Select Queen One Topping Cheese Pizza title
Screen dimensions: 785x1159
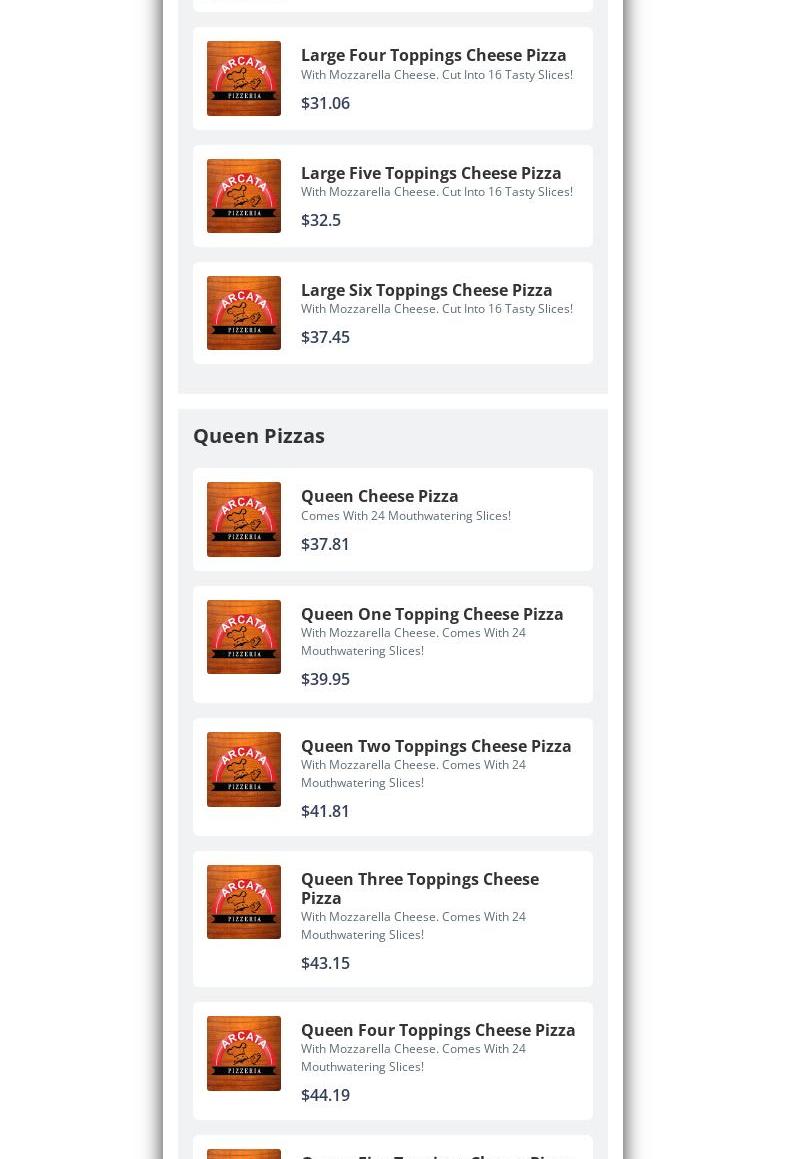pyautogui.click(x=432, y=614)
